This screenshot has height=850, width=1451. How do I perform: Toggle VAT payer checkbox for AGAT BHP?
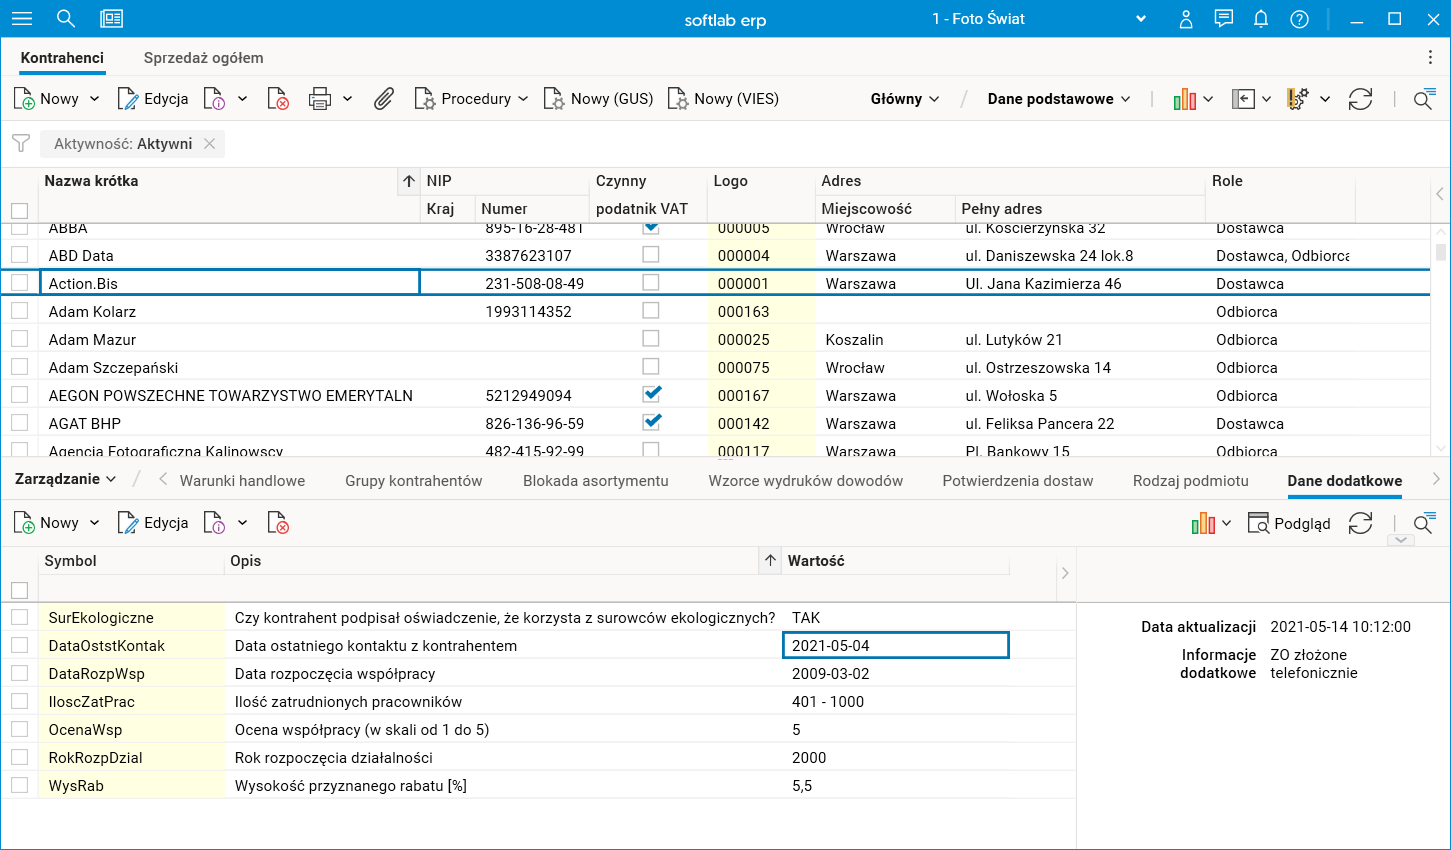click(x=651, y=422)
